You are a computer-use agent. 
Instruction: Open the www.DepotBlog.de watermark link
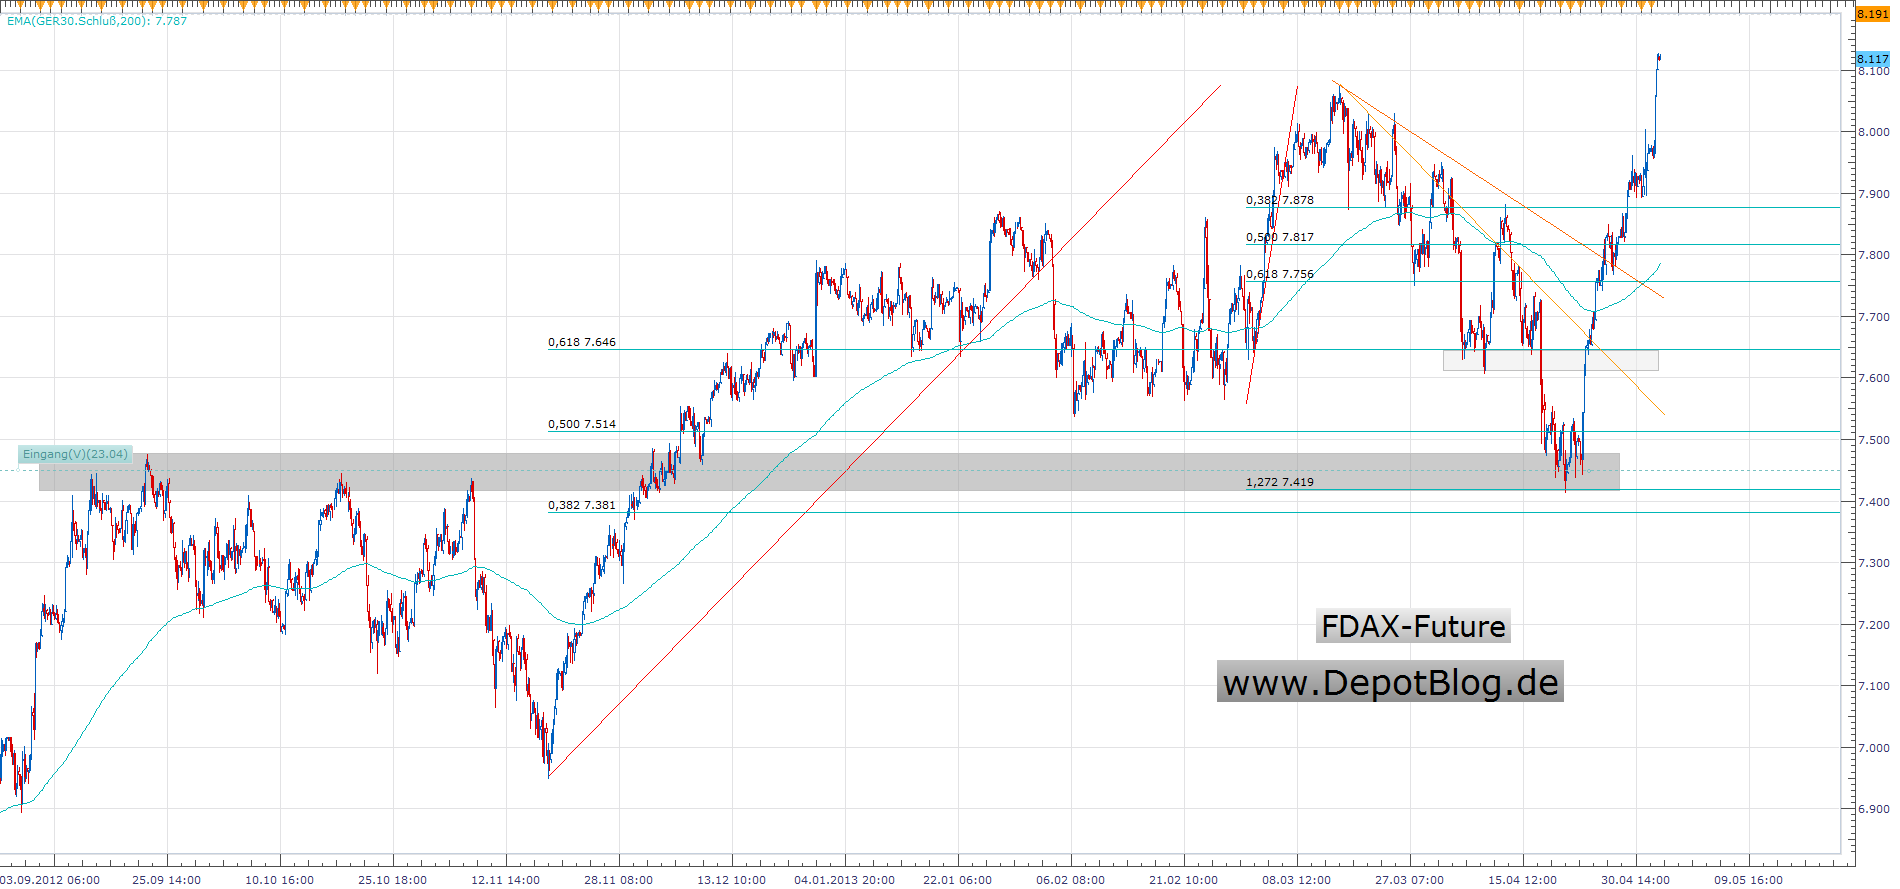pyautogui.click(x=1390, y=682)
